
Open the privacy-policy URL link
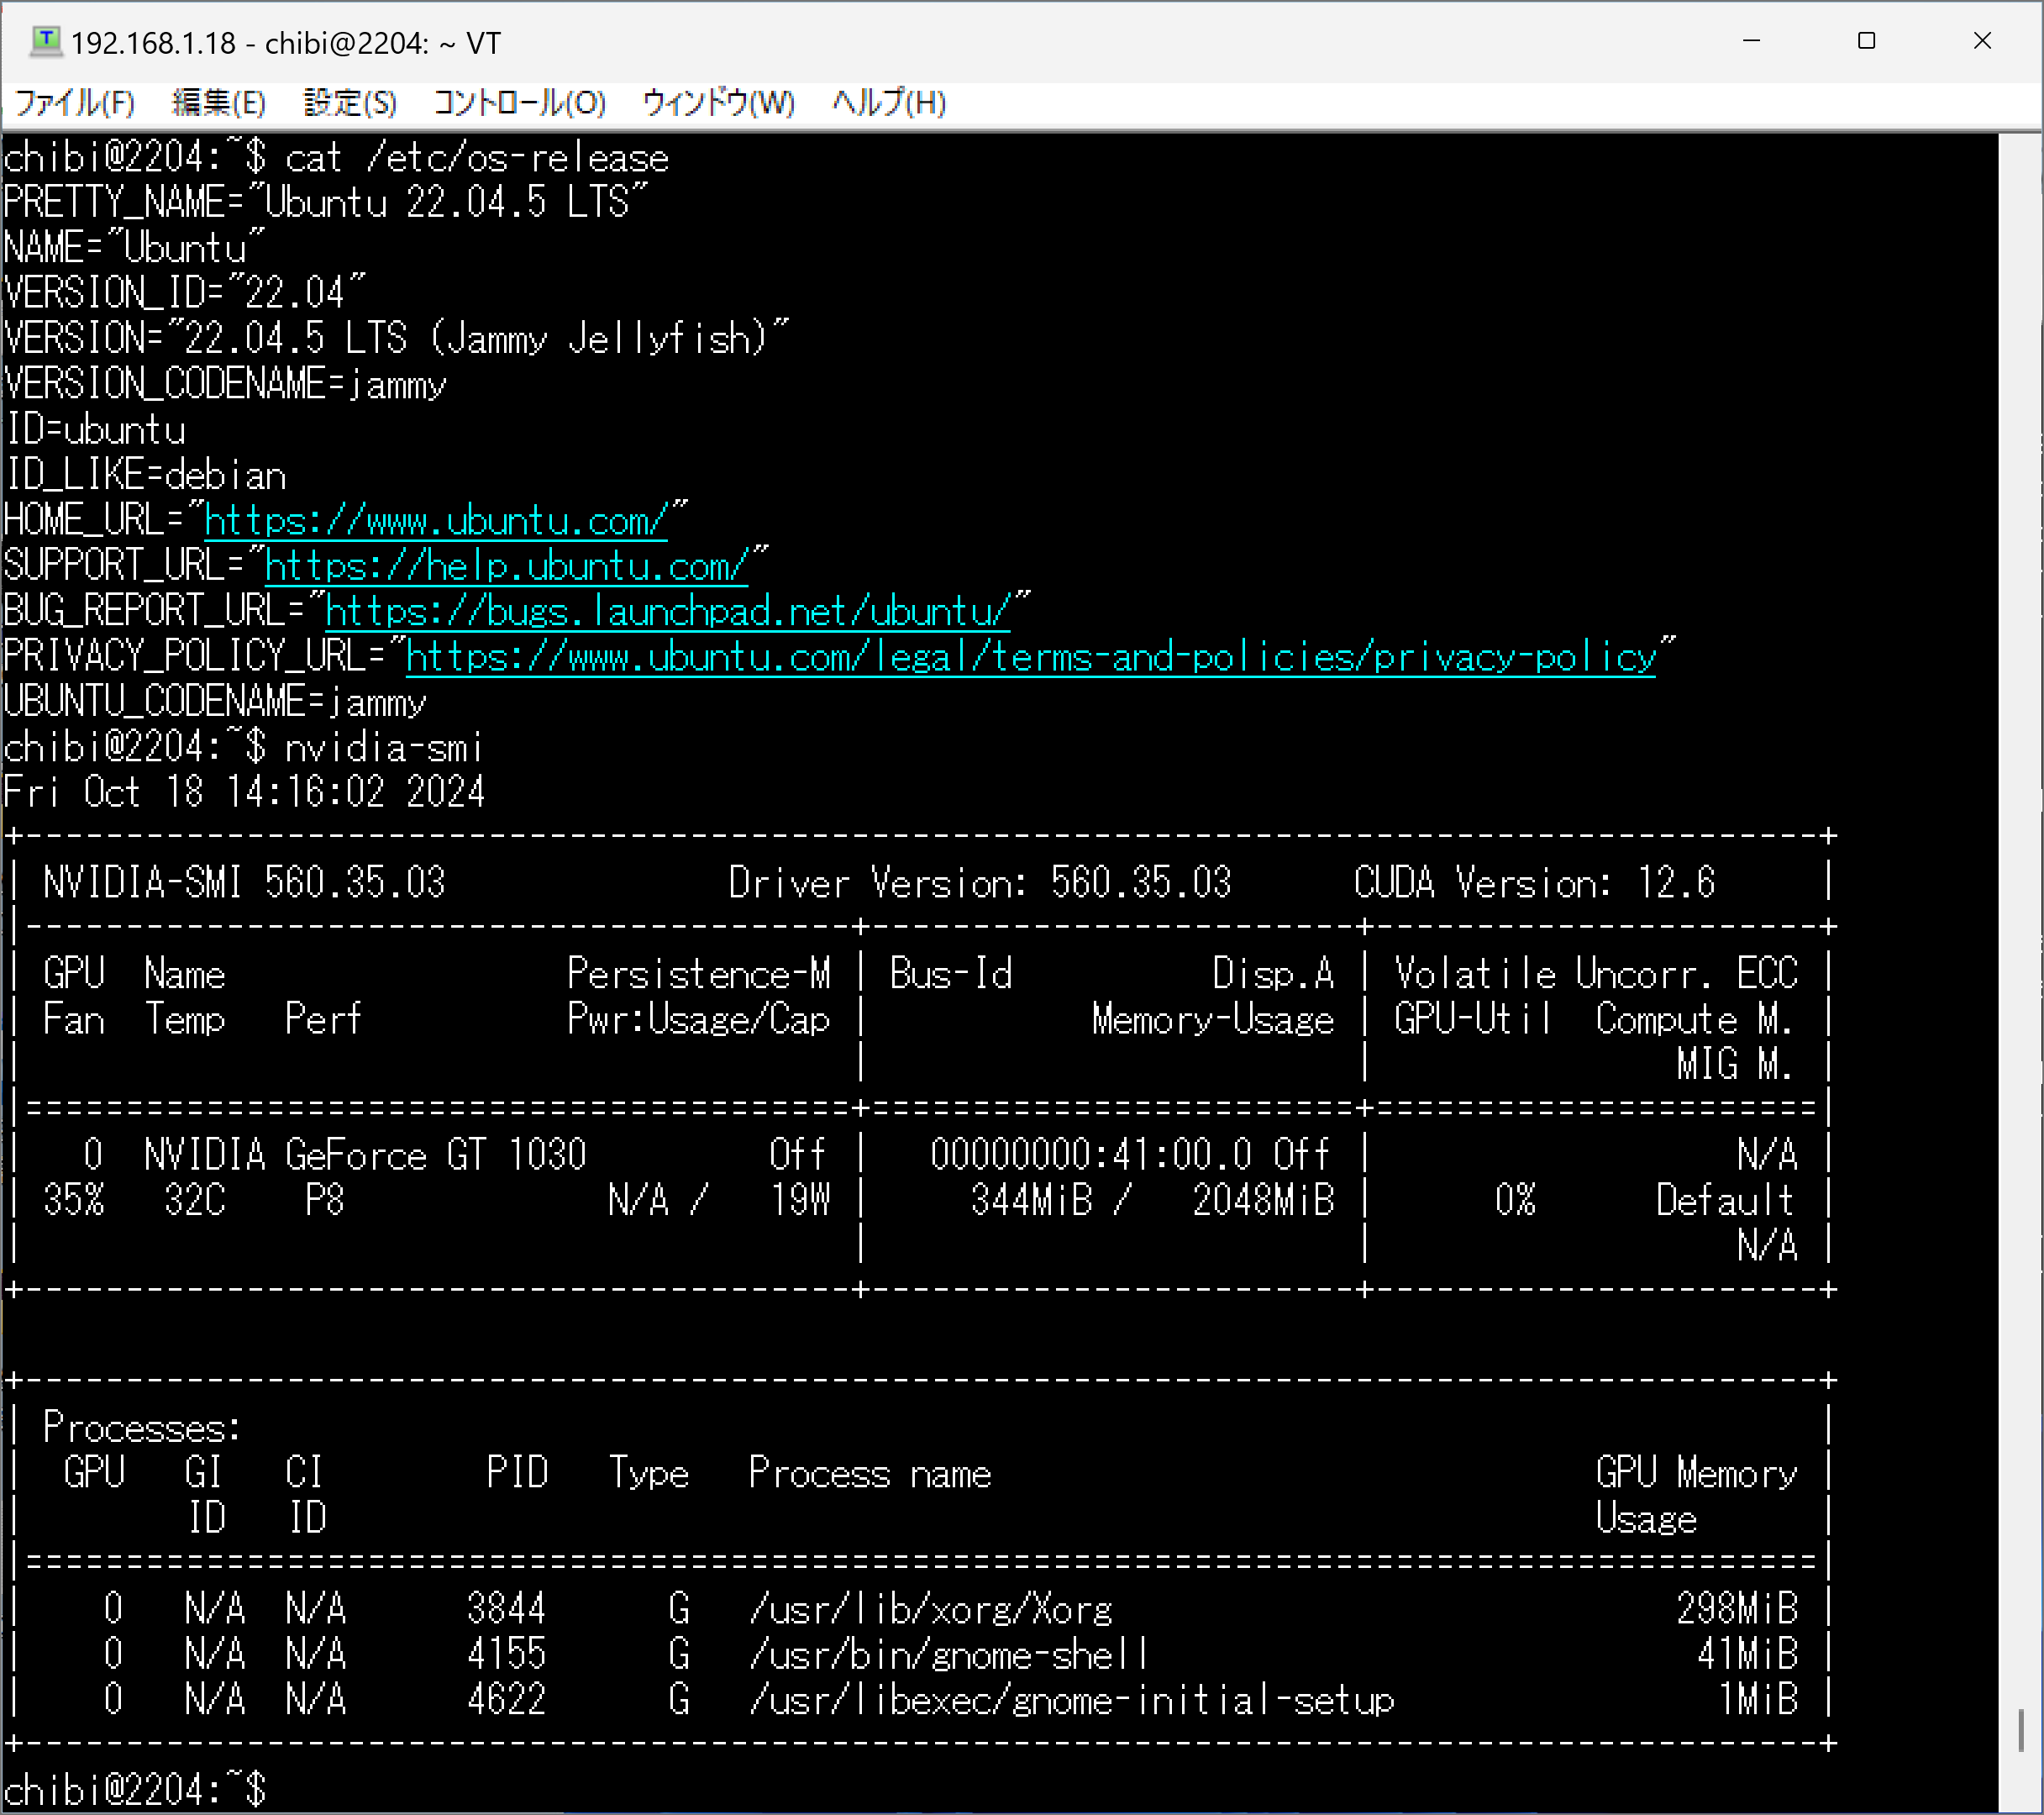(1030, 657)
